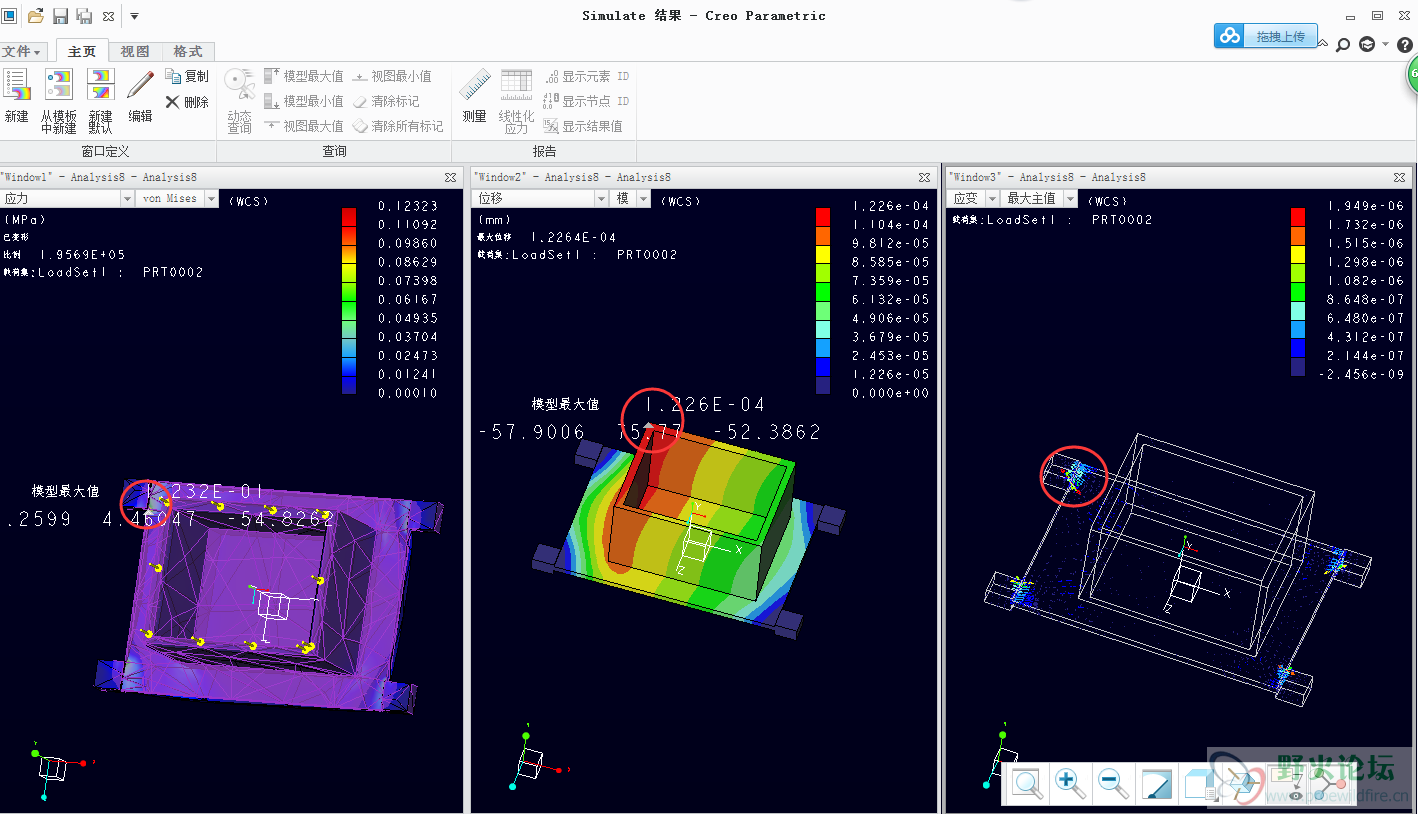
Task: Click the 复制 copy button
Action: (x=187, y=76)
